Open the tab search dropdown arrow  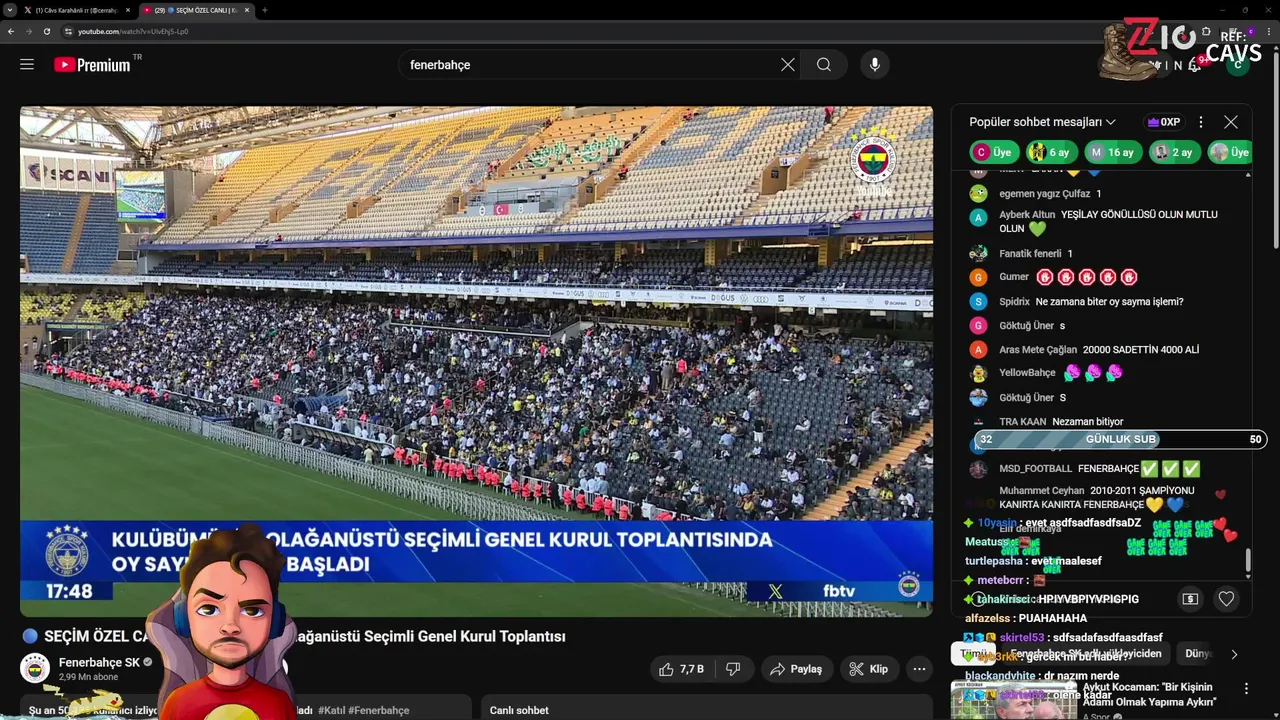click(10, 10)
